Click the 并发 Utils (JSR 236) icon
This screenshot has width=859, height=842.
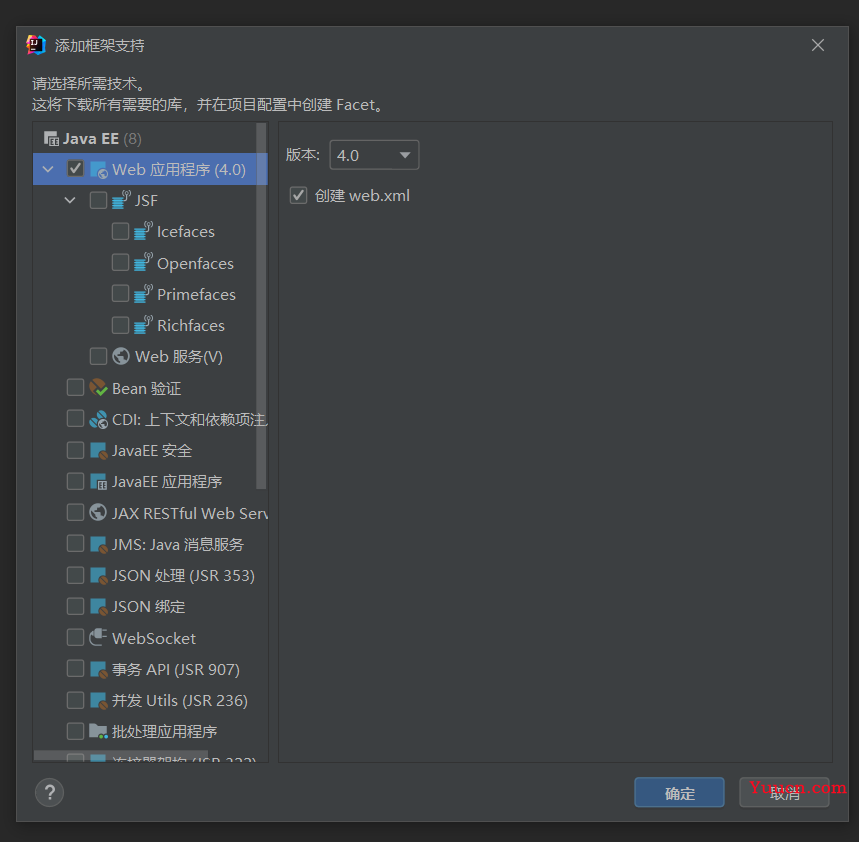tap(98, 701)
